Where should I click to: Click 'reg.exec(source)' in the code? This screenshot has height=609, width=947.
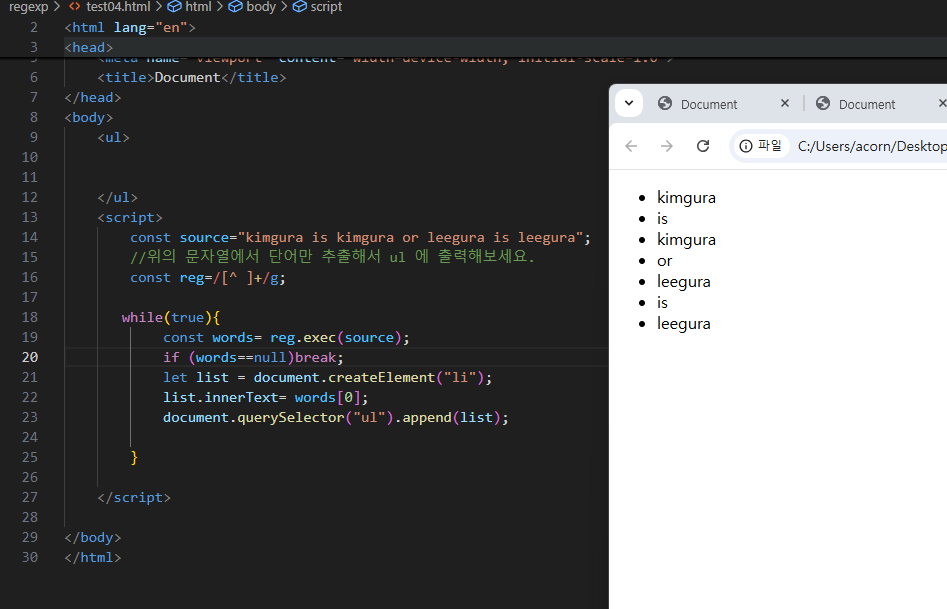(336, 337)
